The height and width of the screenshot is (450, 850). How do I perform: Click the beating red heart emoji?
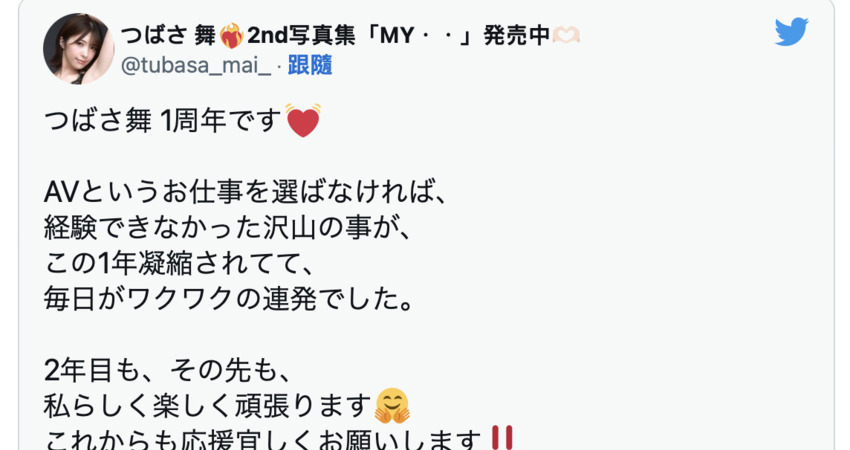(x=302, y=120)
